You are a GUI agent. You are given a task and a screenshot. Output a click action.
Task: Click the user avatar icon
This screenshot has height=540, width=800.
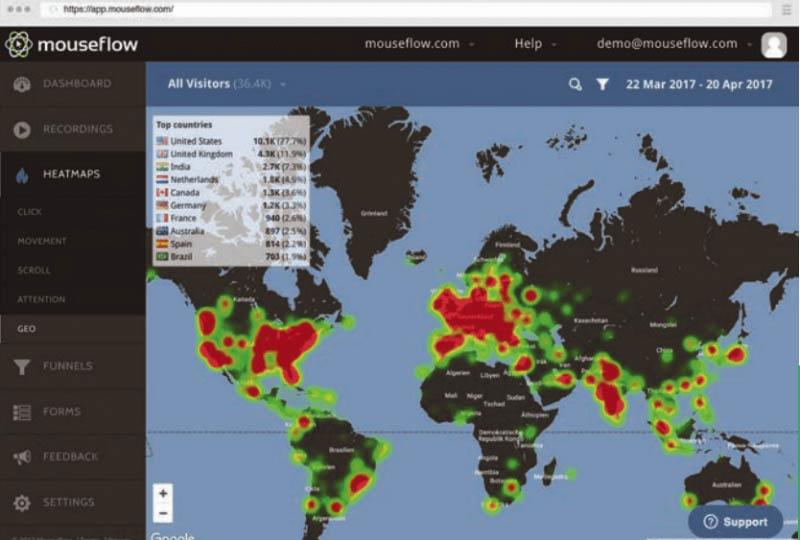[x=773, y=44]
